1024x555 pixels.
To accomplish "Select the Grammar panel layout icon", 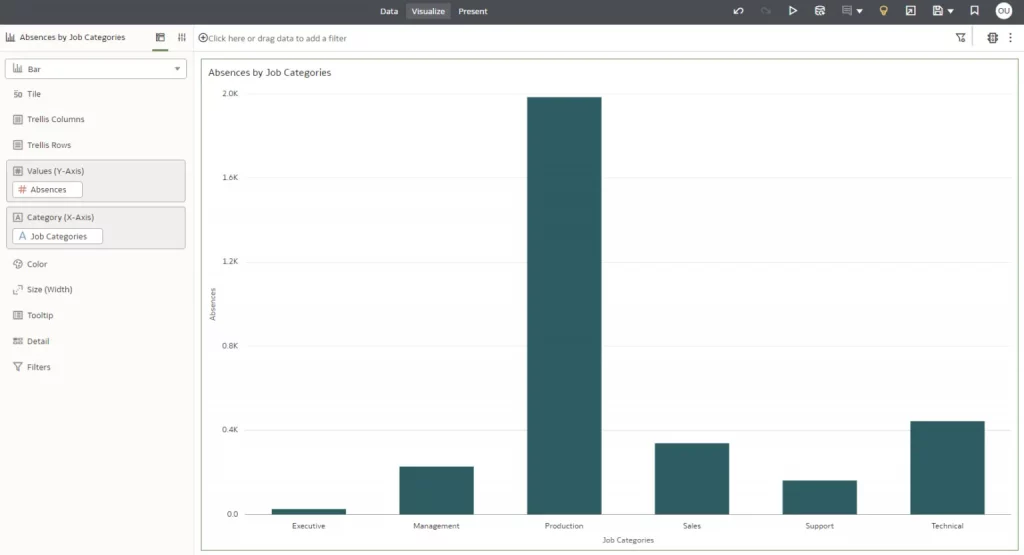I will (160, 37).
